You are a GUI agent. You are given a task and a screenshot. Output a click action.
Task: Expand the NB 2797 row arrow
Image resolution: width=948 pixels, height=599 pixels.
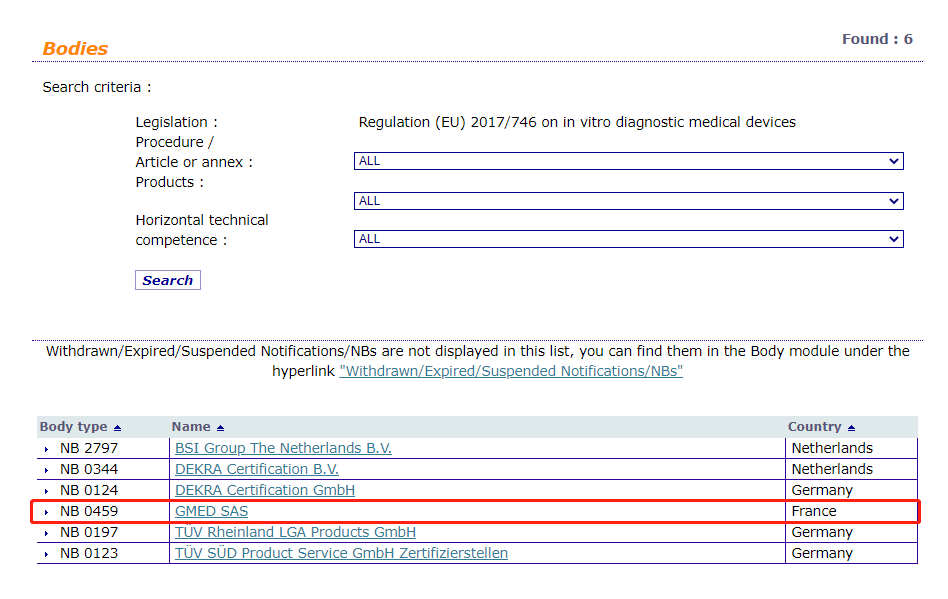47,449
